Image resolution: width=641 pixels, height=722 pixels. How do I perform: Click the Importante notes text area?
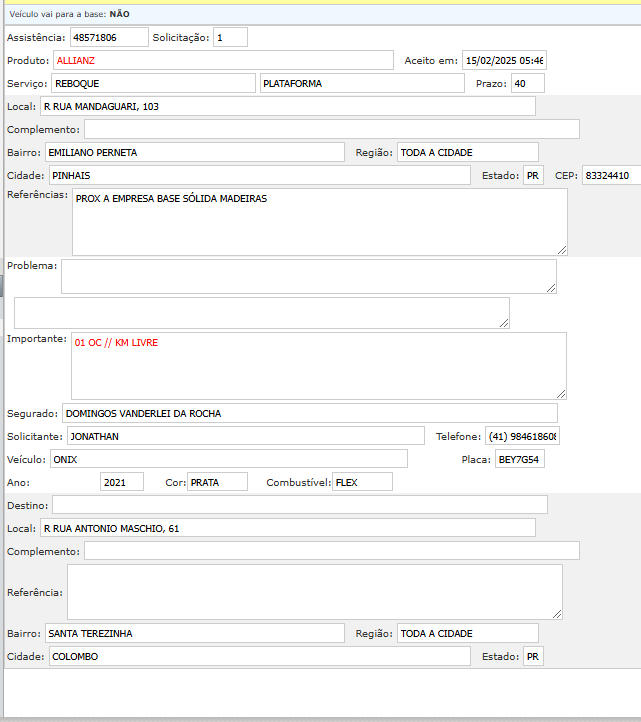(318, 365)
